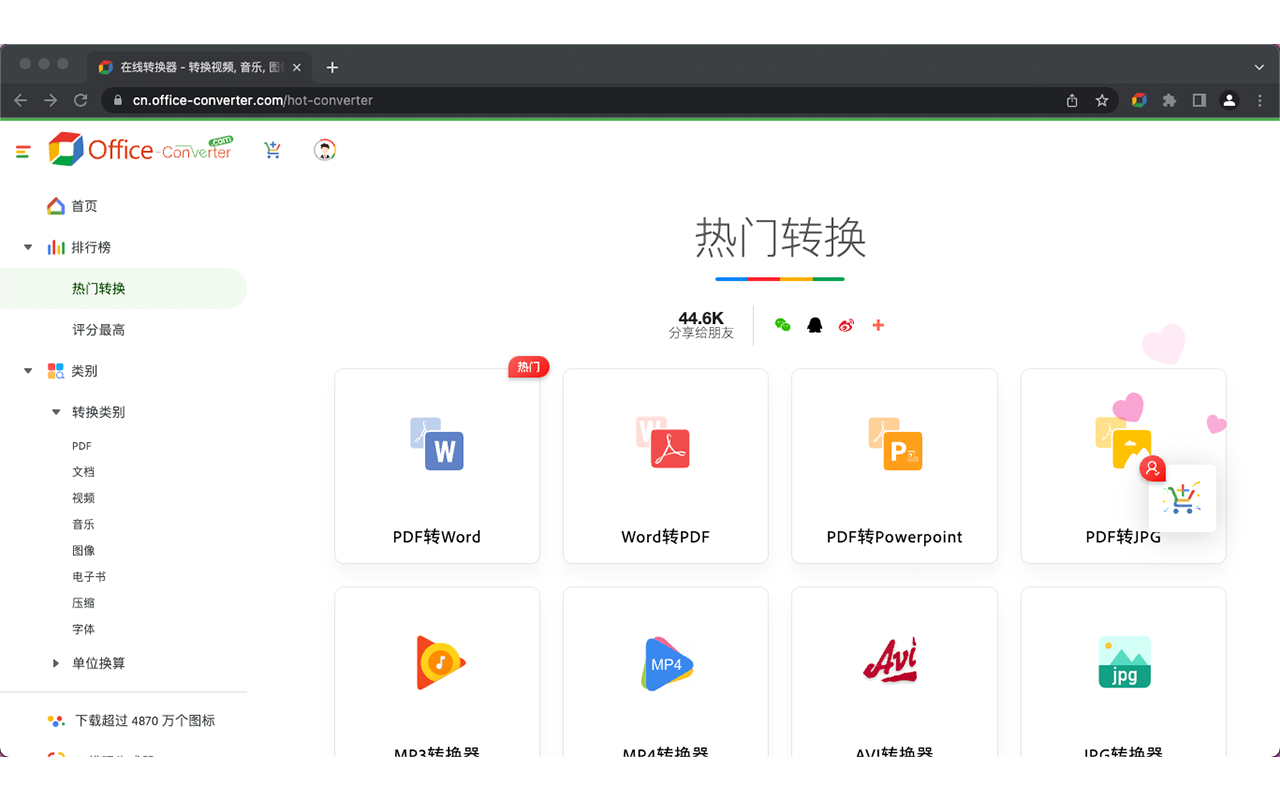Open the Word转PDF converter
Screen dimensions: 1280x800
click(665, 466)
